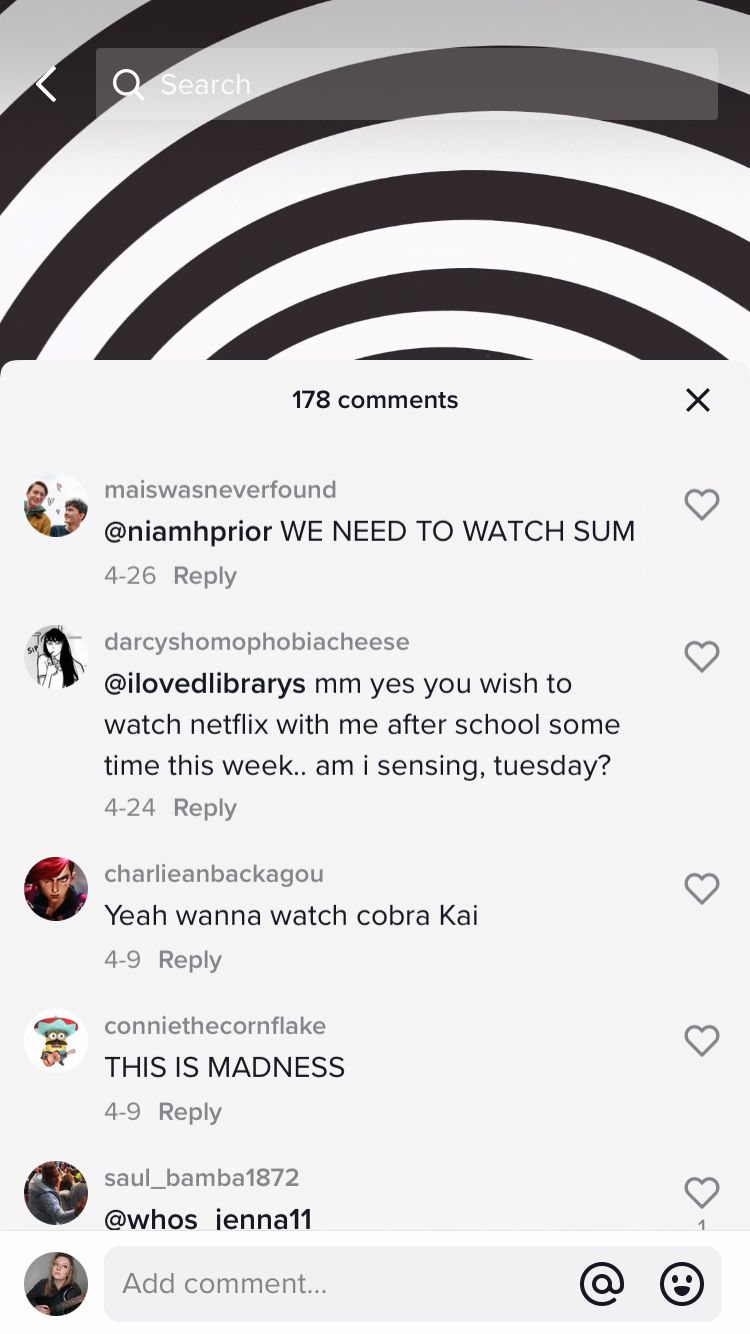This screenshot has height=1334, width=750.
Task: Tap the back arrow icon
Action: tap(46, 85)
